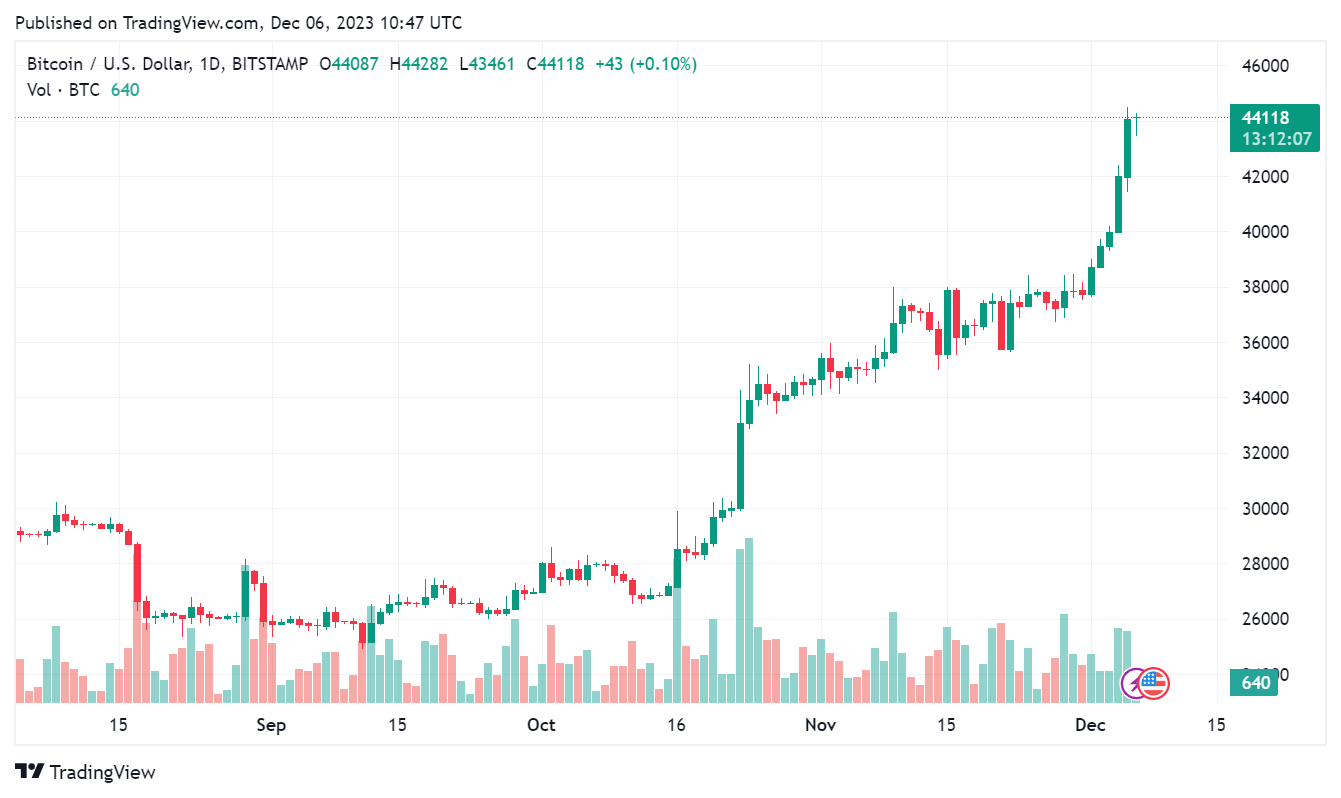Click the Sep label on time axis
Viewport: 1341px width, 798px height.
(271, 725)
